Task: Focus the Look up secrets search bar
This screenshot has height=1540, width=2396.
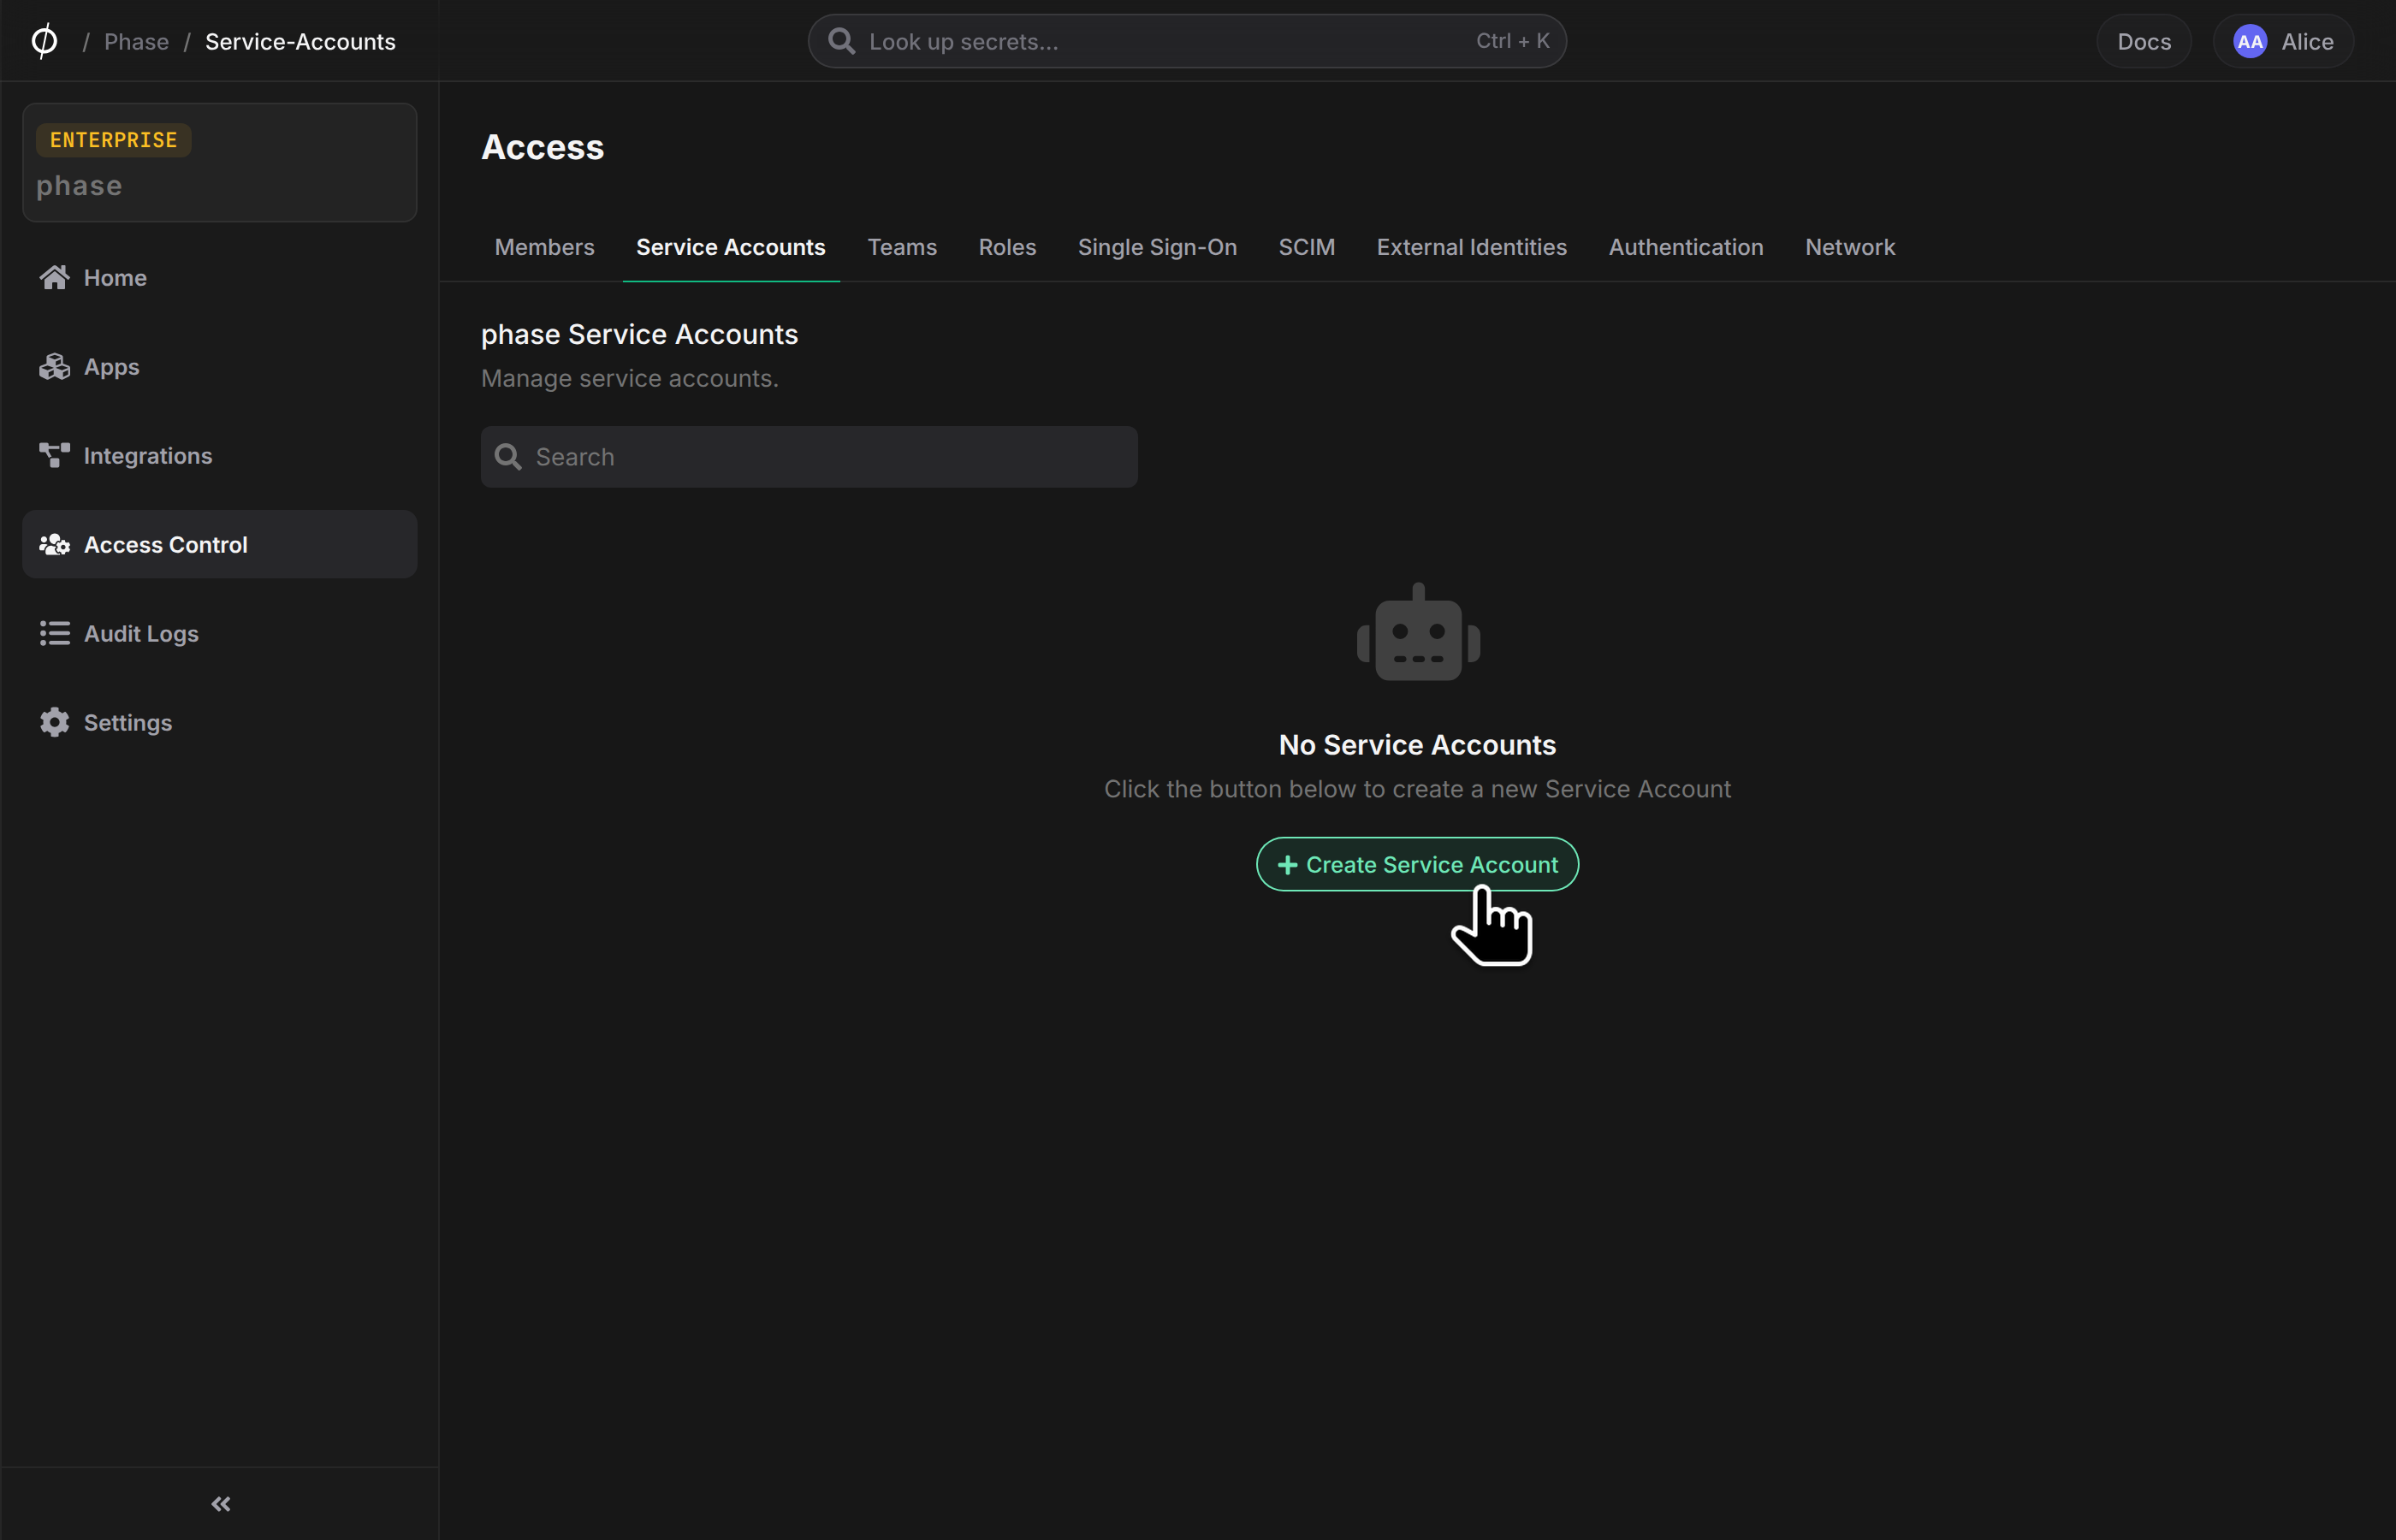Action: pos(1187,41)
